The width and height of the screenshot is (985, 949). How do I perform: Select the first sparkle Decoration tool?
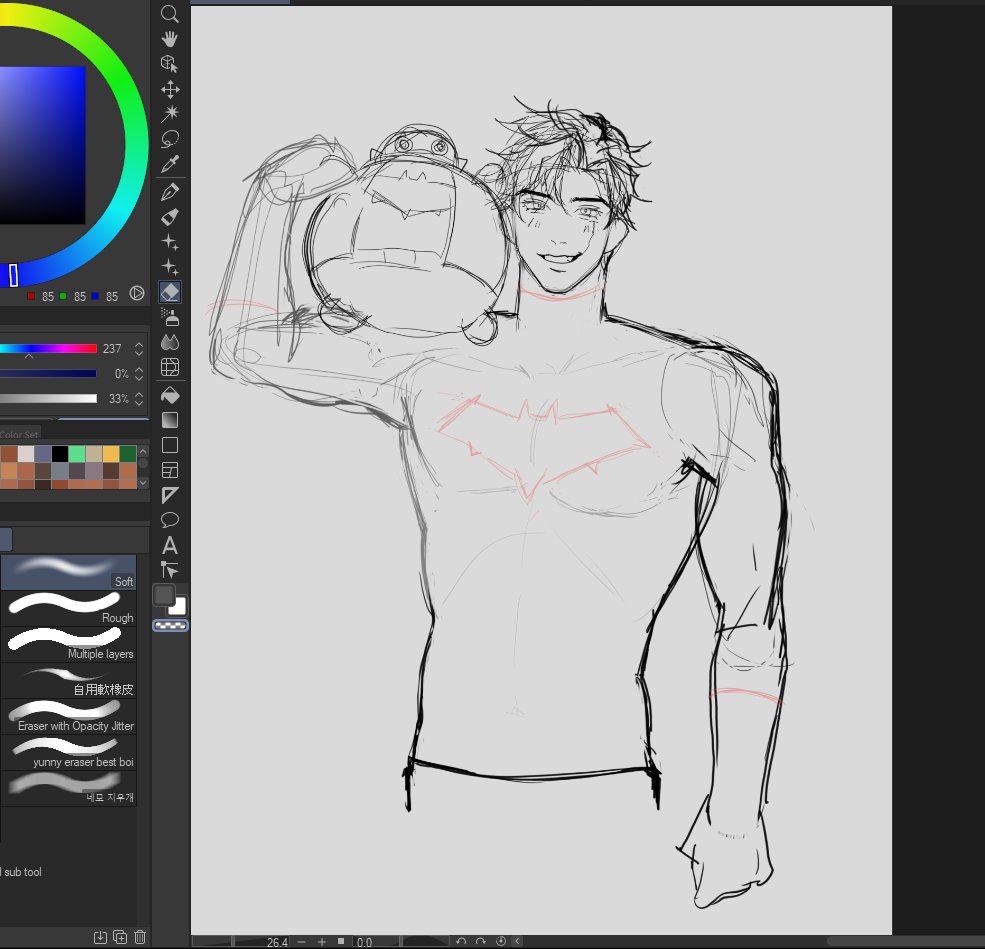(170, 242)
